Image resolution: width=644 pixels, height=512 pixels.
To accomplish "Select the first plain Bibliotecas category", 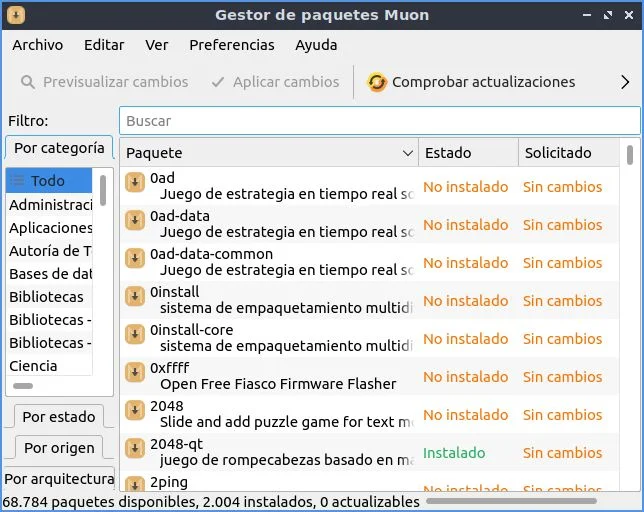I will click(x=50, y=296).
